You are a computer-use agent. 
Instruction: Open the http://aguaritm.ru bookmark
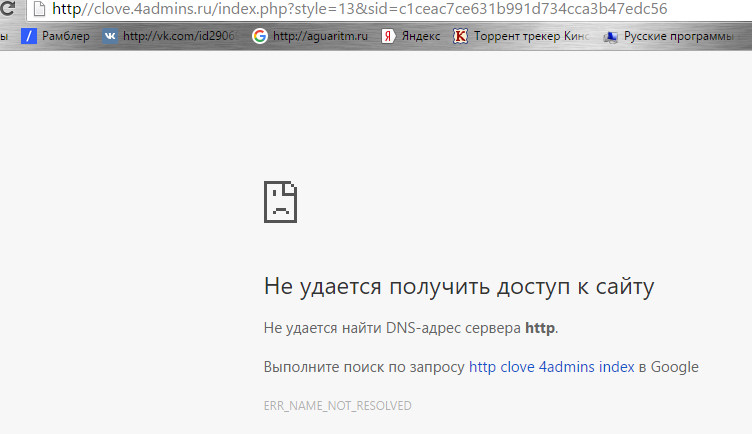point(320,37)
